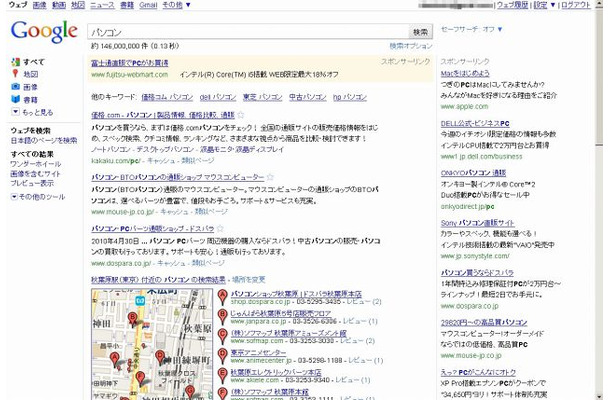
Task: Click related keyword 価格コム パソコン
Action: click(x=167, y=97)
